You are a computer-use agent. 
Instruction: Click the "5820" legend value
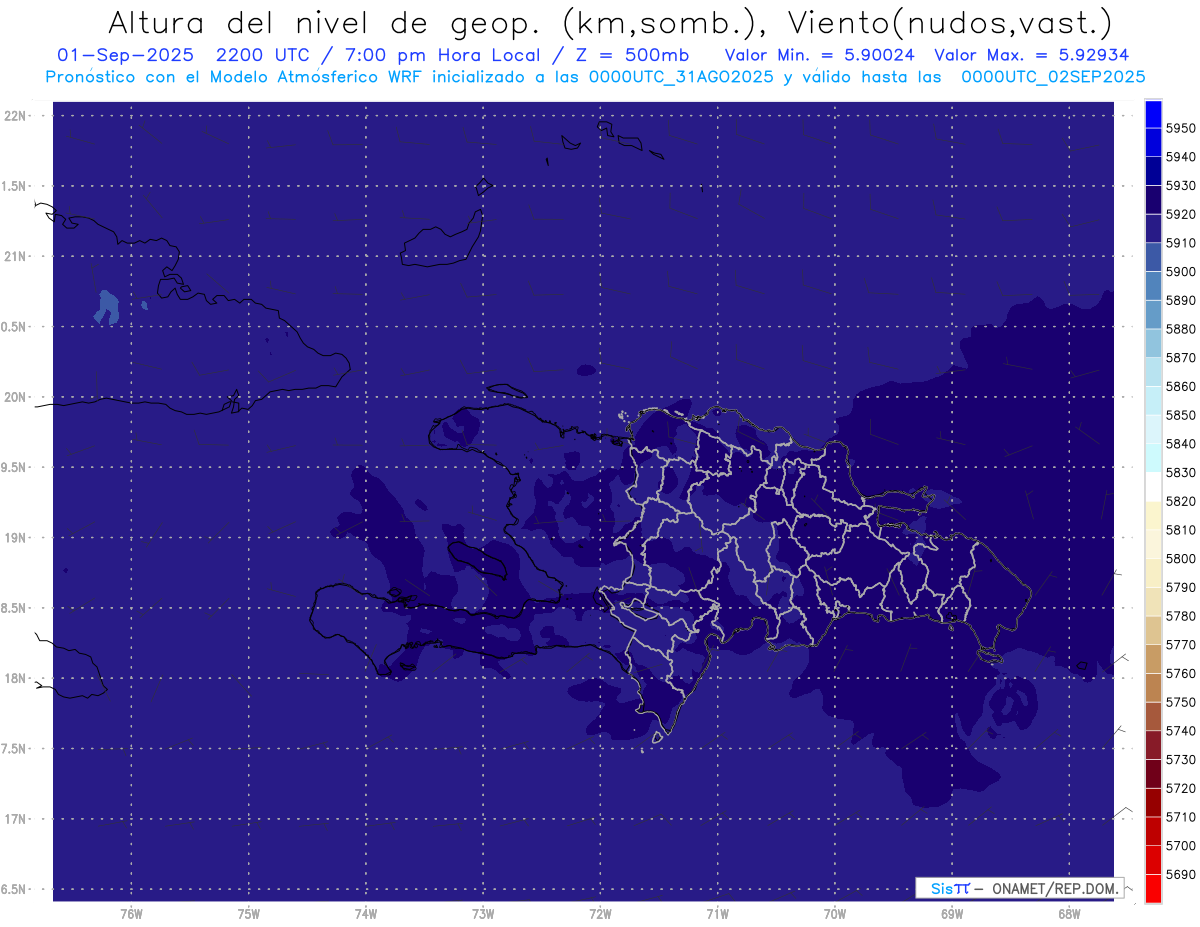click(1180, 501)
